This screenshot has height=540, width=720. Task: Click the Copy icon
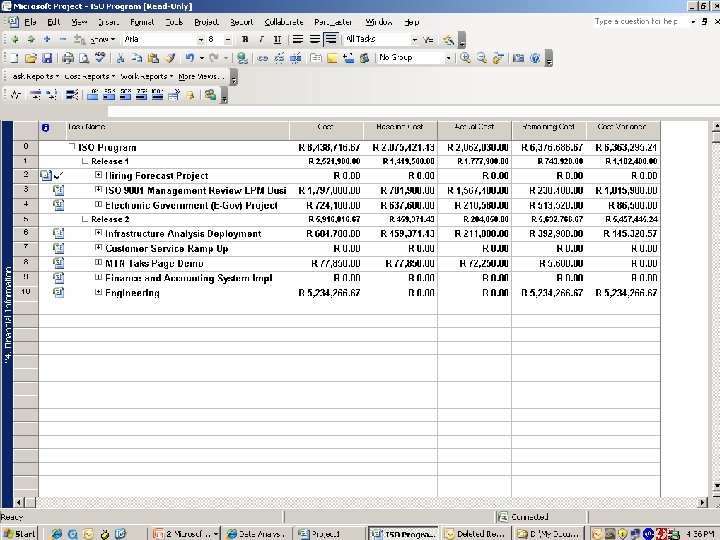click(x=137, y=58)
